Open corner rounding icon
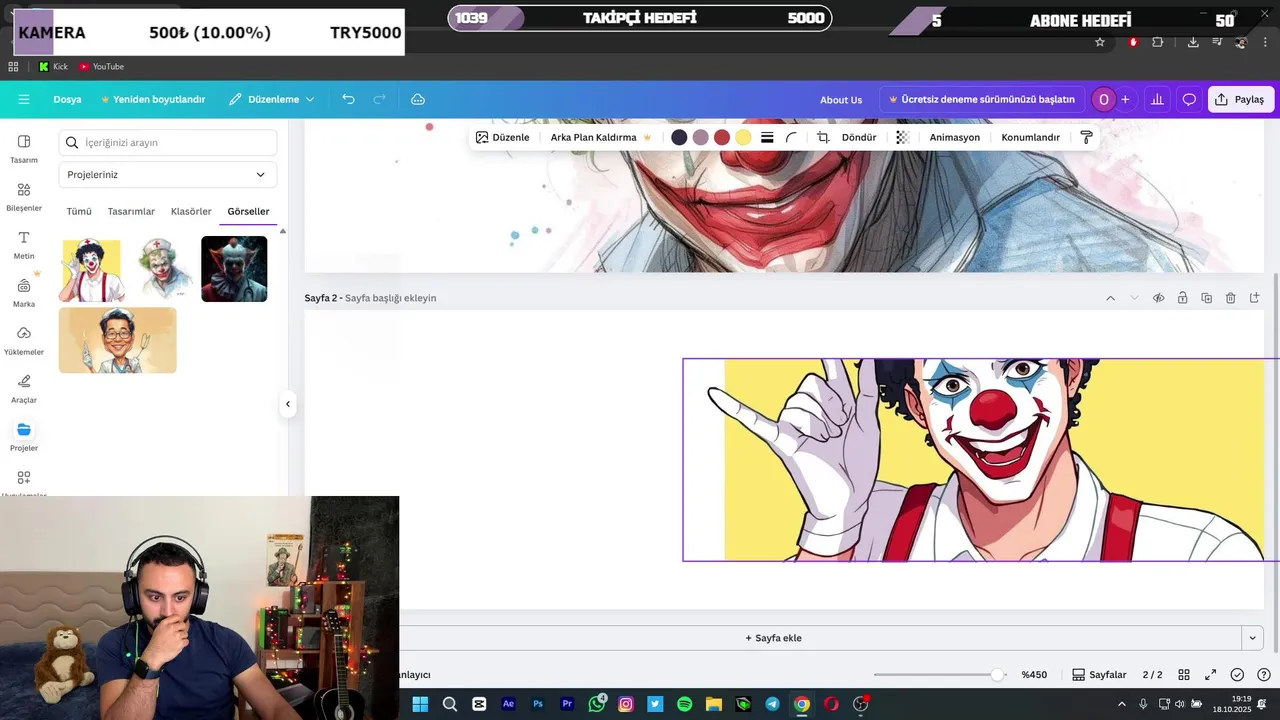 coord(791,137)
